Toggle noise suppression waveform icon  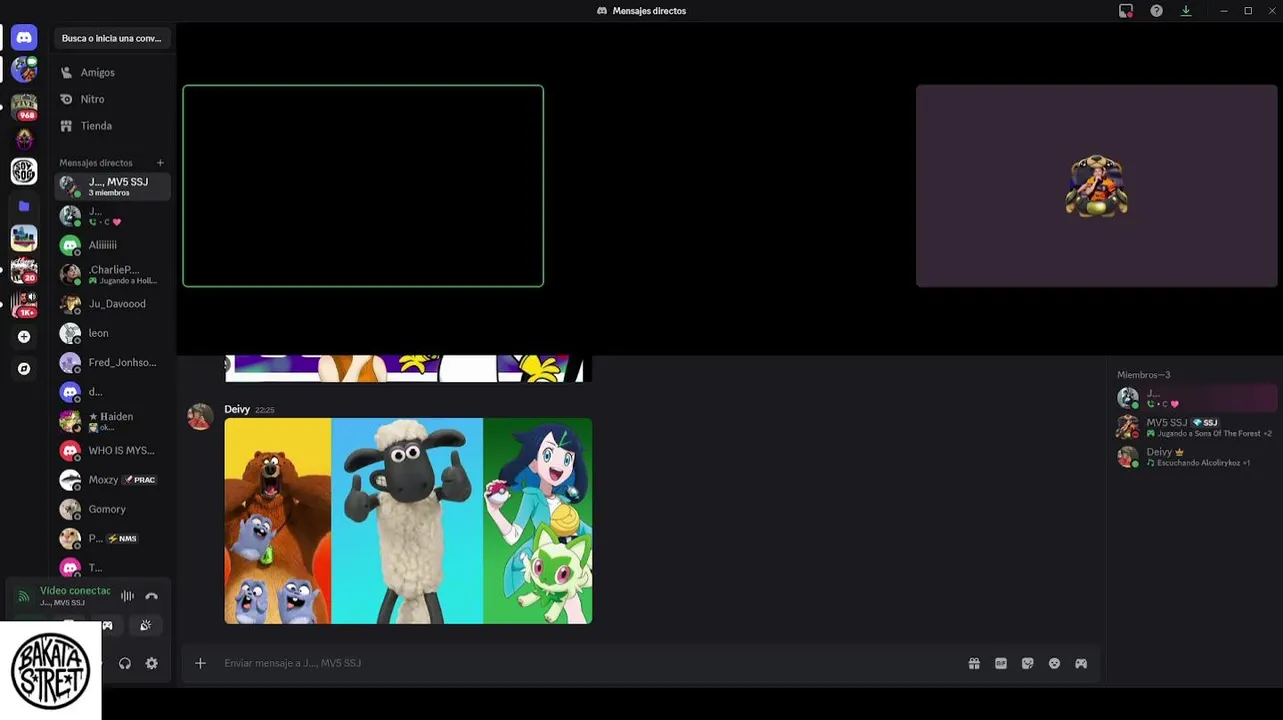click(x=127, y=596)
